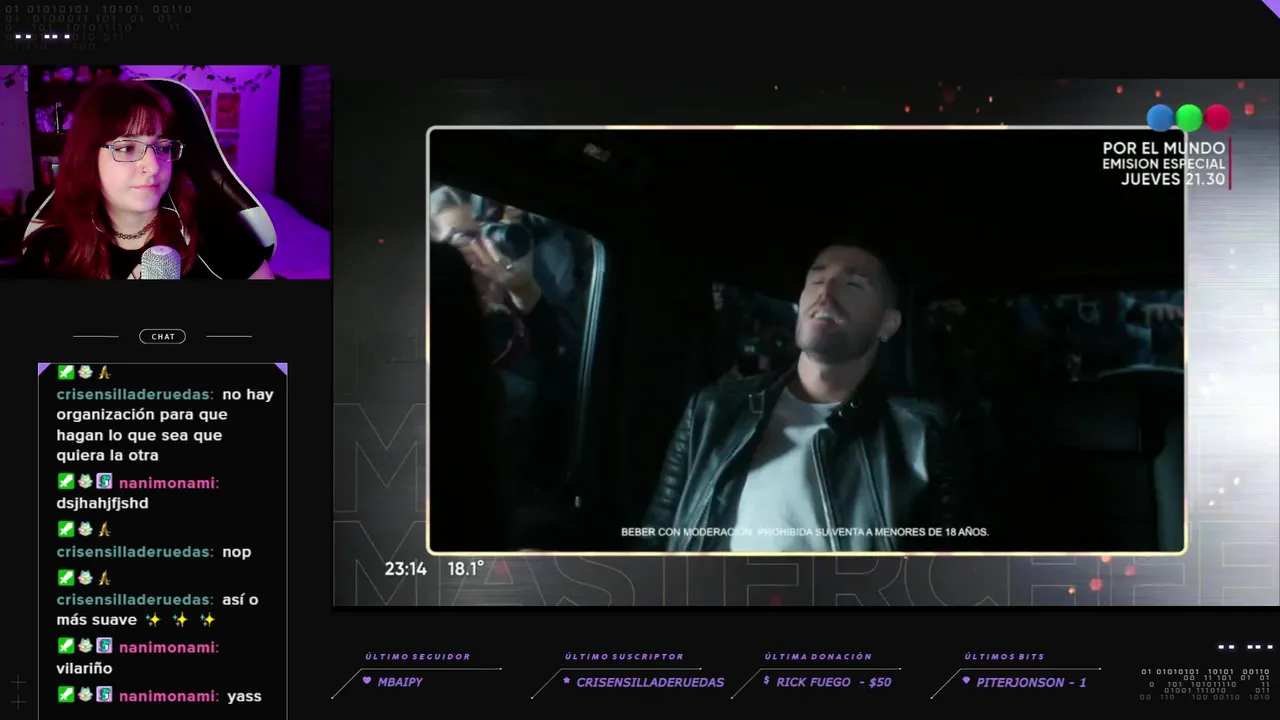Select chat text 'organización para que'
The height and width of the screenshot is (720, 1280).
pos(141,414)
